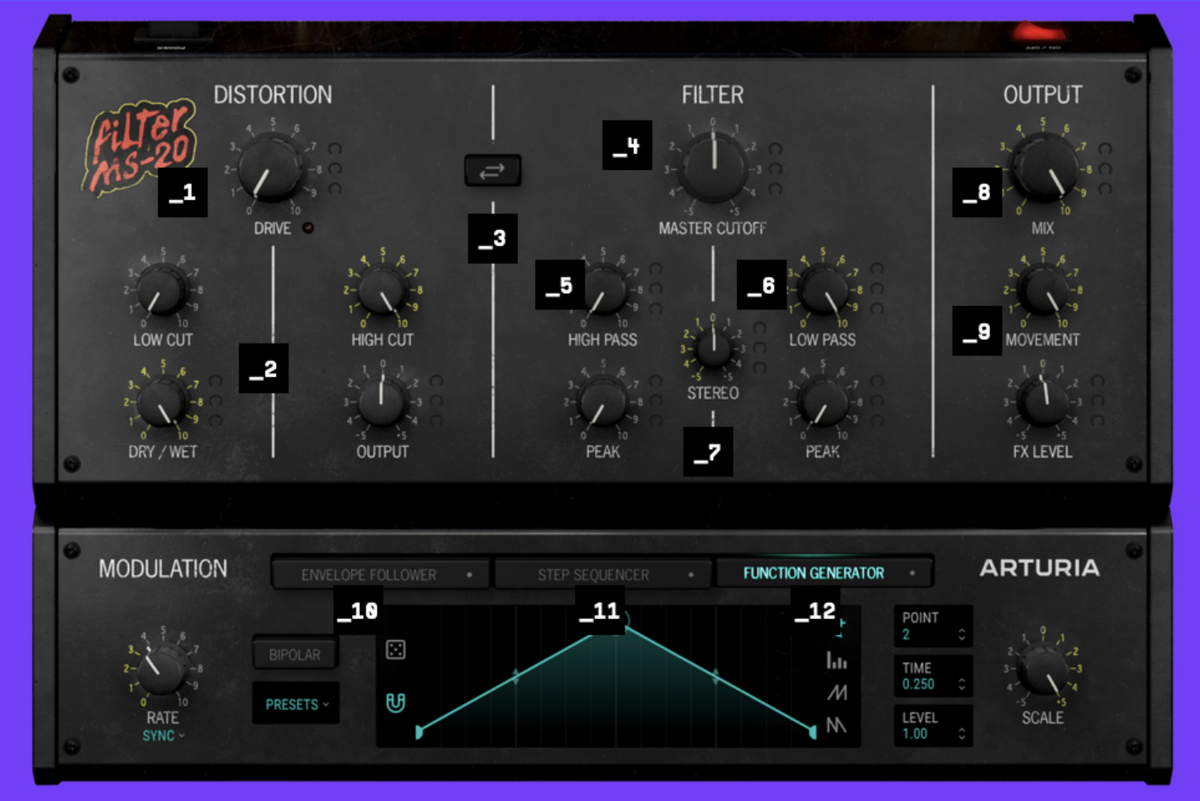Image resolution: width=1200 pixels, height=801 pixels.
Task: Click the DISTORTION section heading
Action: [273, 95]
